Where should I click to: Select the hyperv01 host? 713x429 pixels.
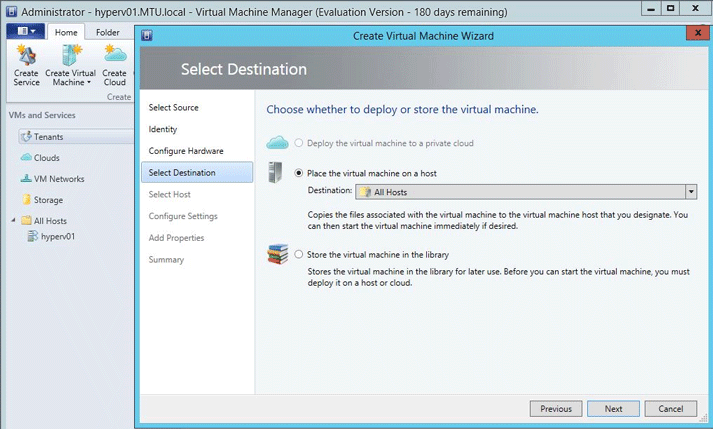point(57,237)
